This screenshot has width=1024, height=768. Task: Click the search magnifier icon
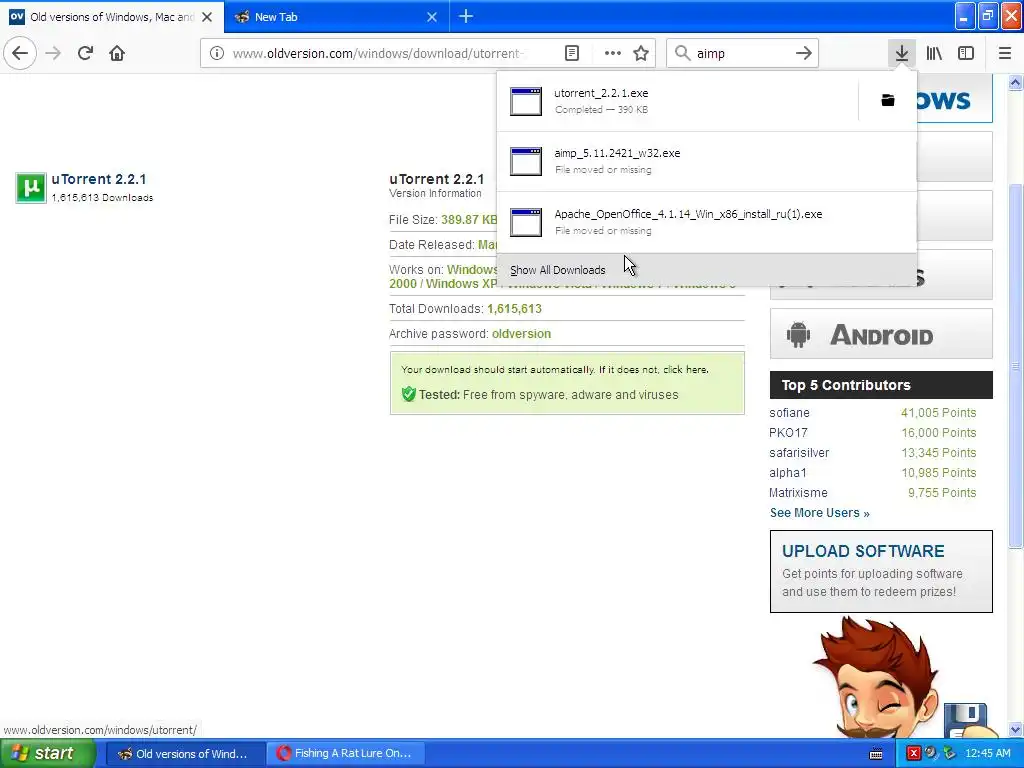682,53
